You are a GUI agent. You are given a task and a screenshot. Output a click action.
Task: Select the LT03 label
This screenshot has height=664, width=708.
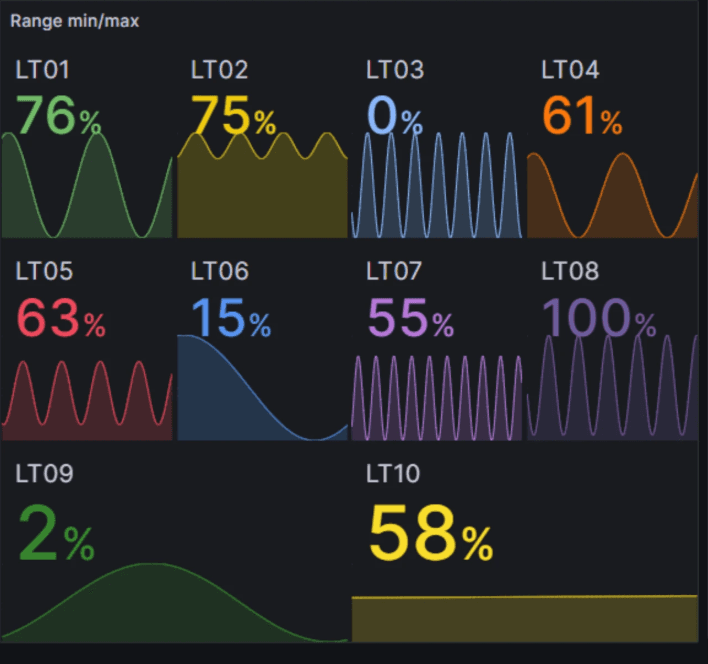395,70
